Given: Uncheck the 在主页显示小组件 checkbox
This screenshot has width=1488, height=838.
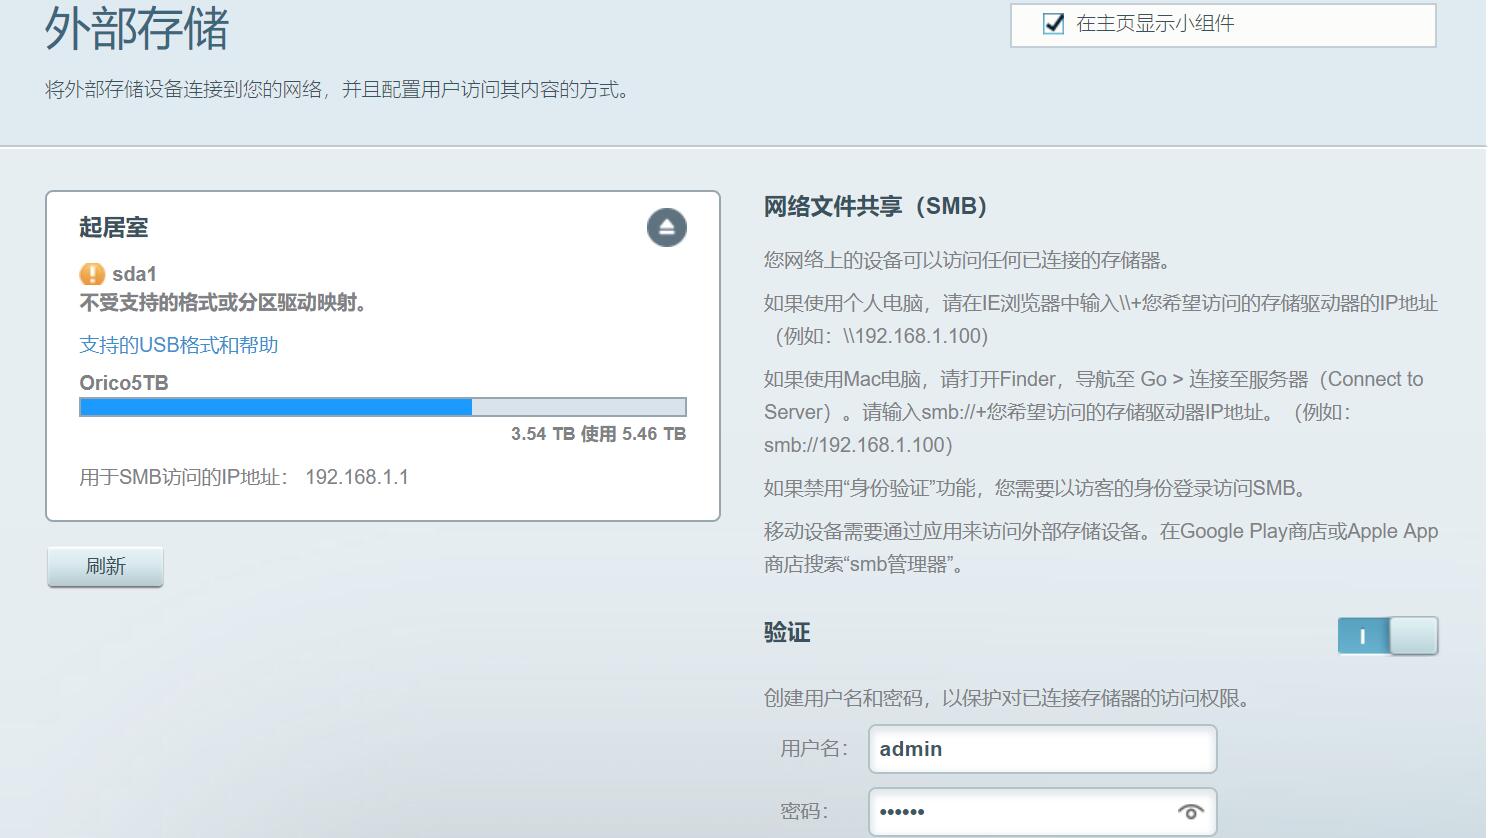Looking at the screenshot, I should pyautogui.click(x=1053, y=24).
